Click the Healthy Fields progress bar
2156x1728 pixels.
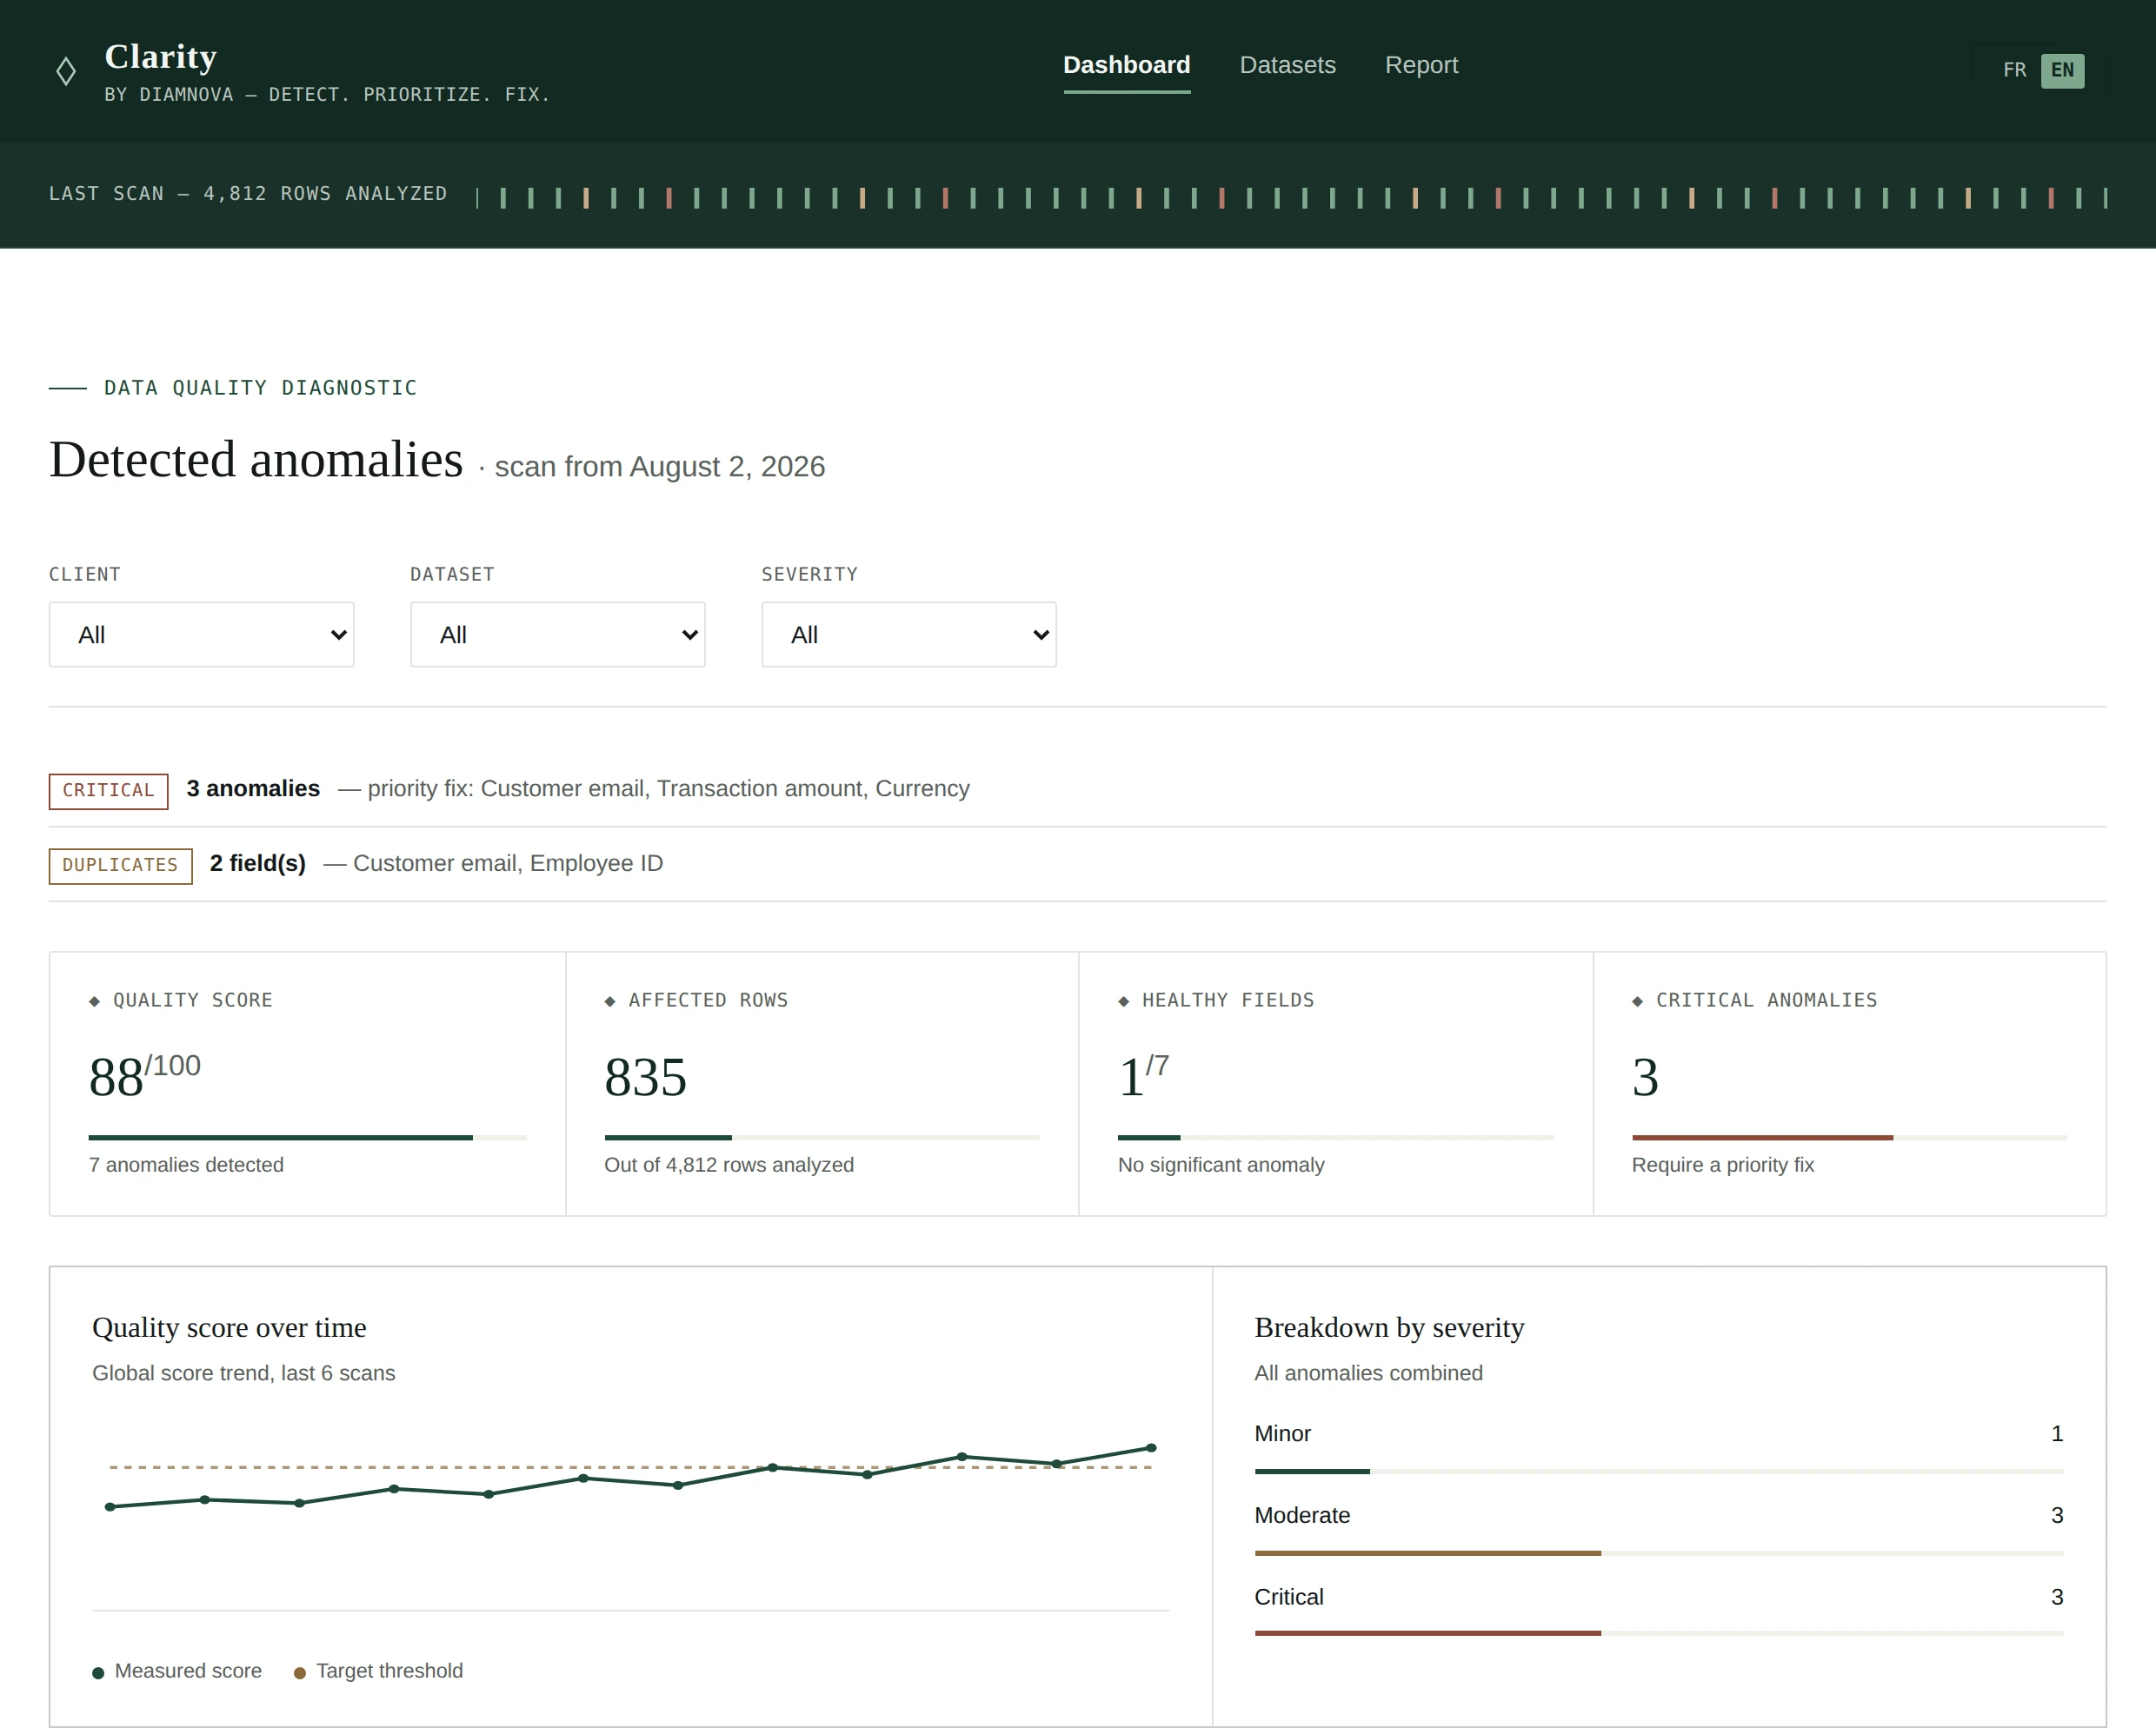point(1336,1137)
